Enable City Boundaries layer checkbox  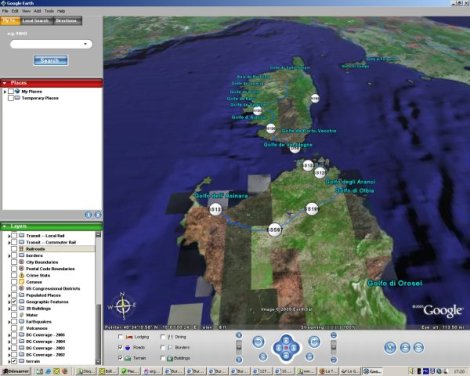tap(14, 262)
